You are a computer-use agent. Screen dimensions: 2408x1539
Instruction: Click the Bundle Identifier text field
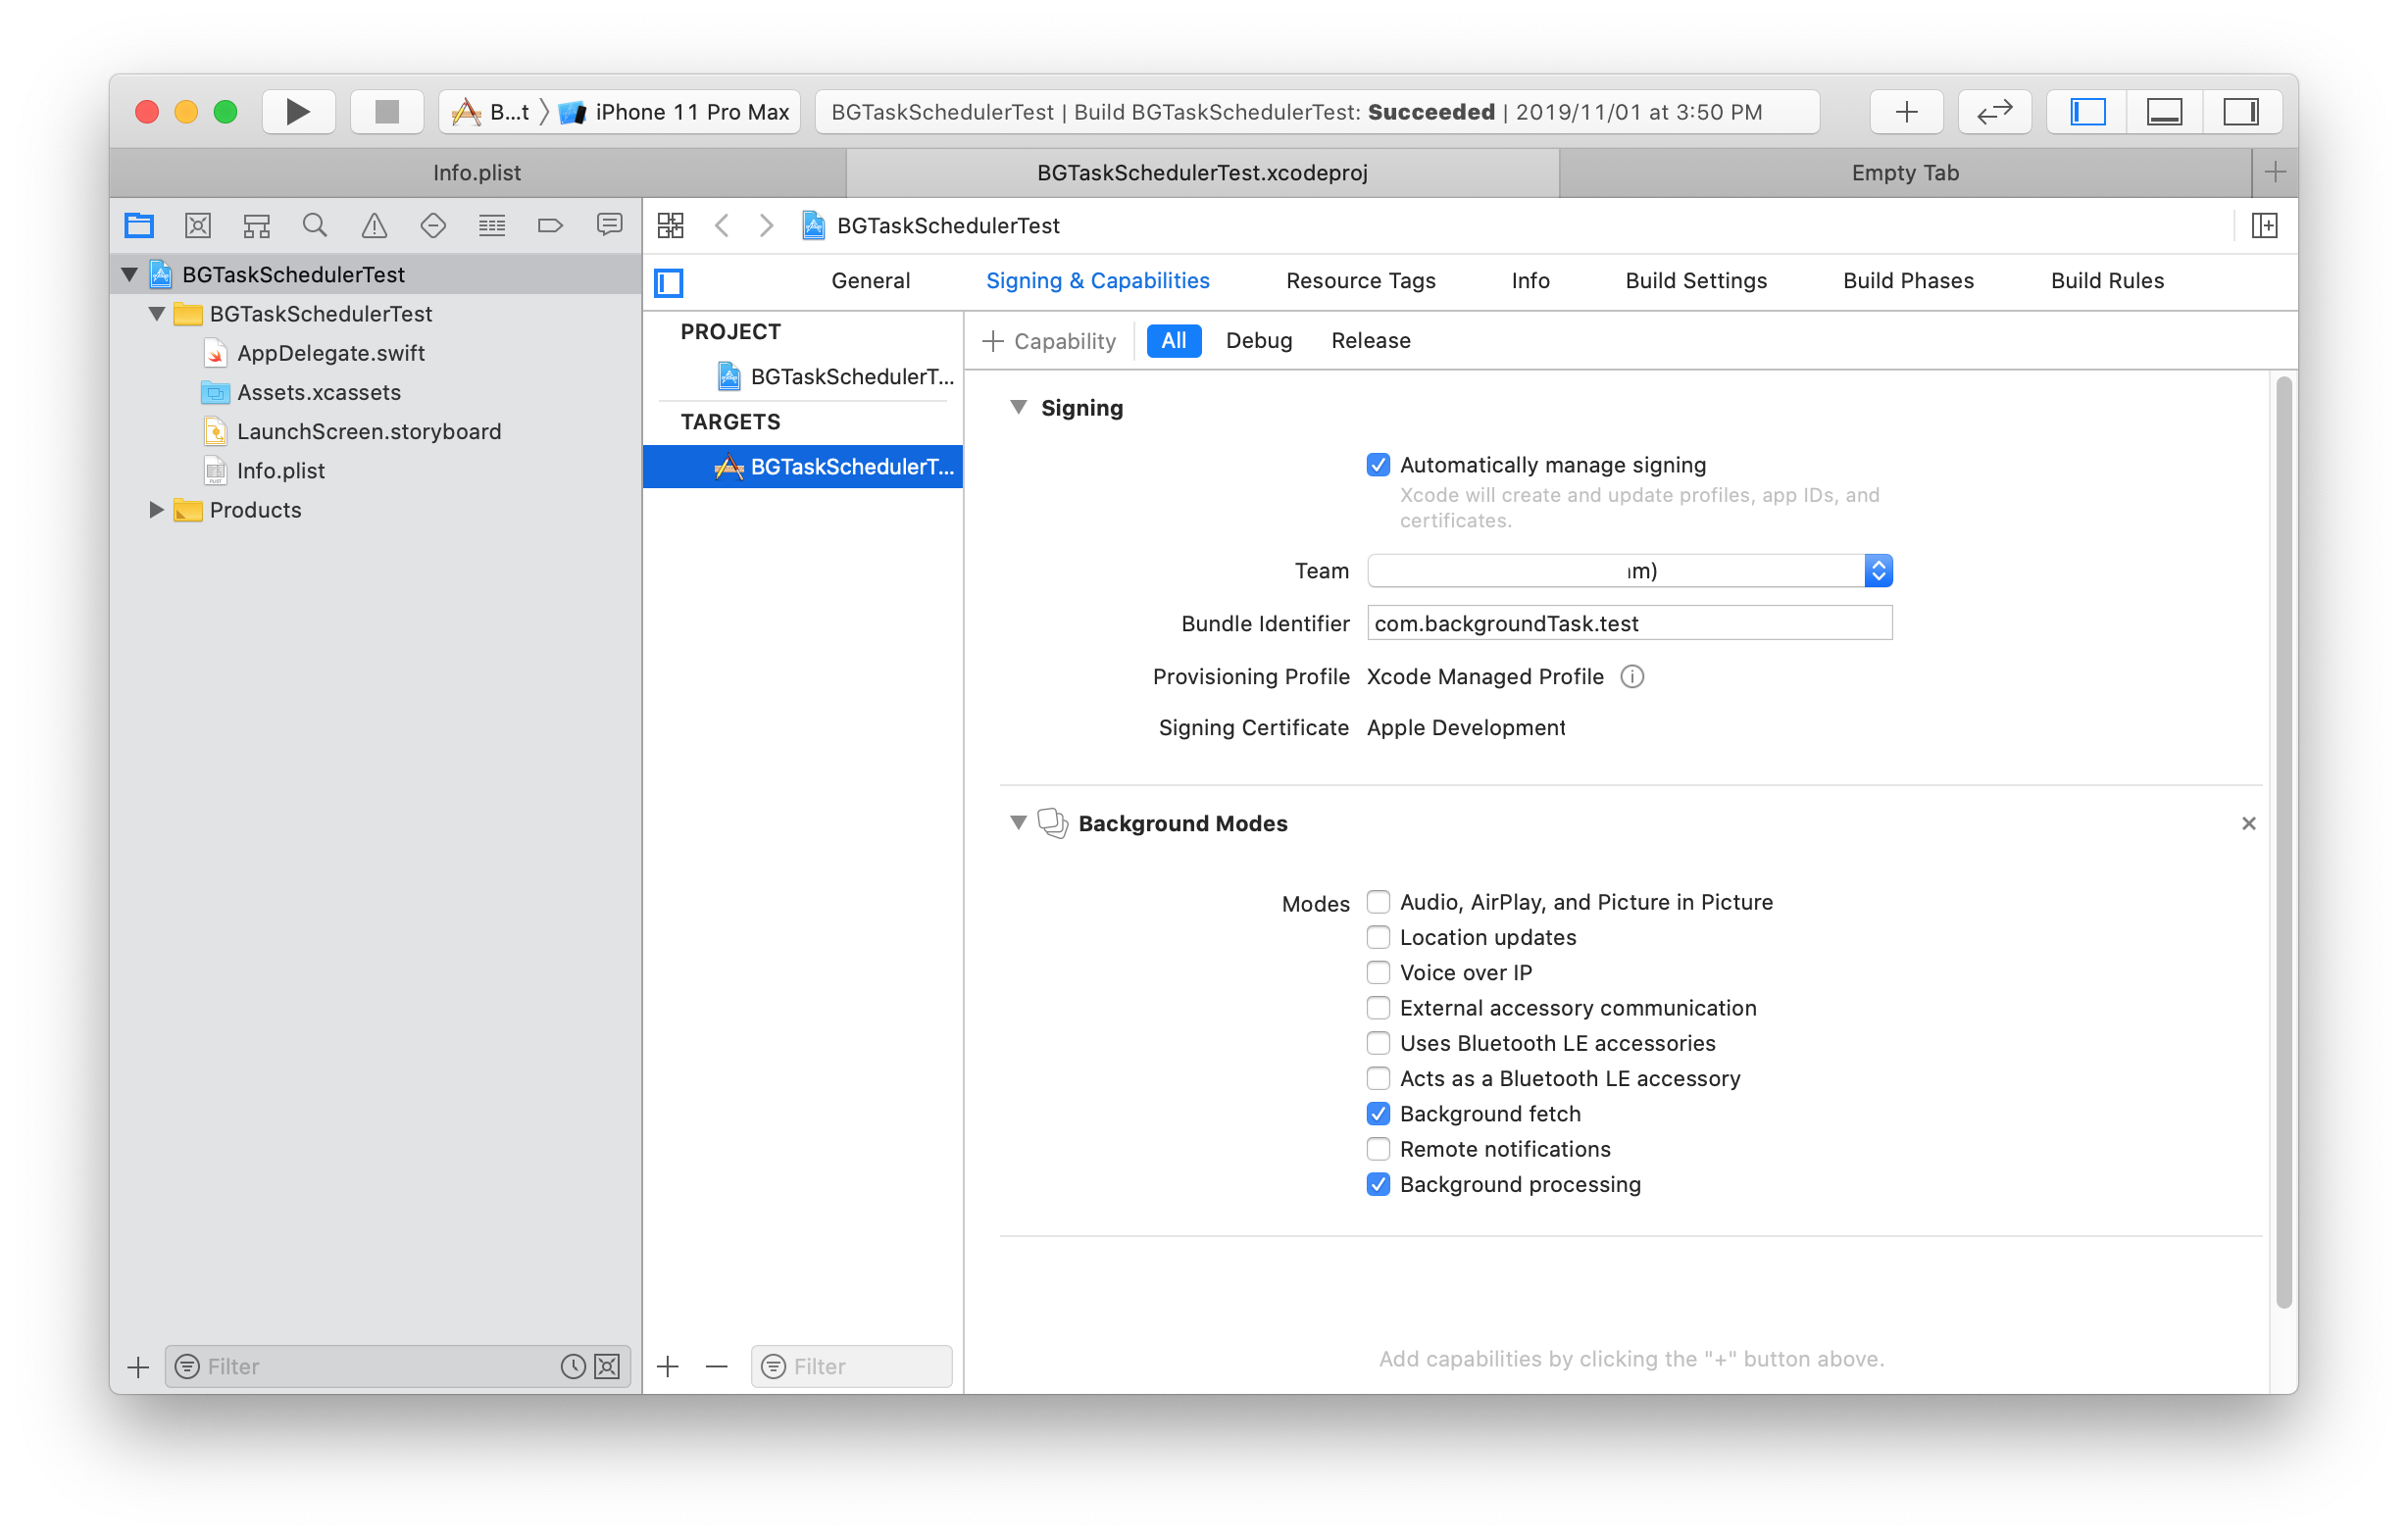point(1629,624)
